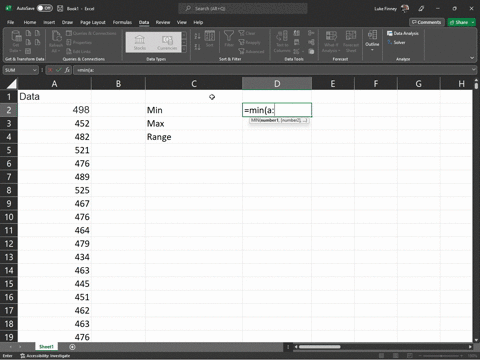The height and width of the screenshot is (360, 480).
Task: Click the cell with value 434
Action: click(55, 257)
